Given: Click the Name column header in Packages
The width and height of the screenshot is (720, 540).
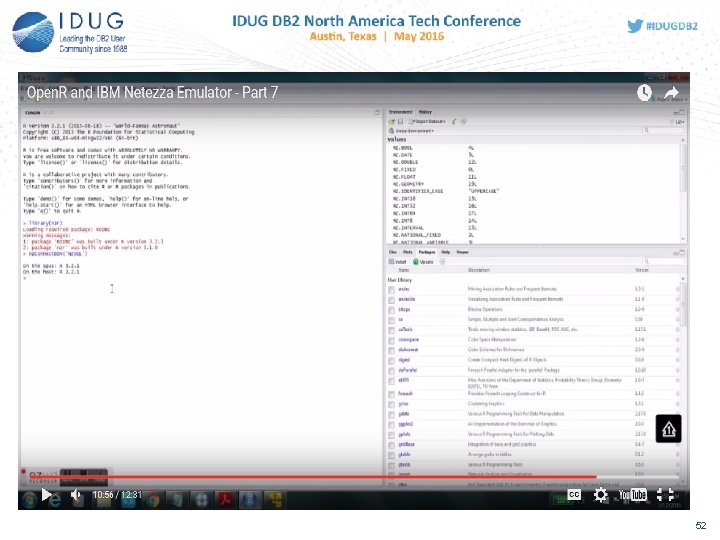Looking at the screenshot, I should [404, 270].
